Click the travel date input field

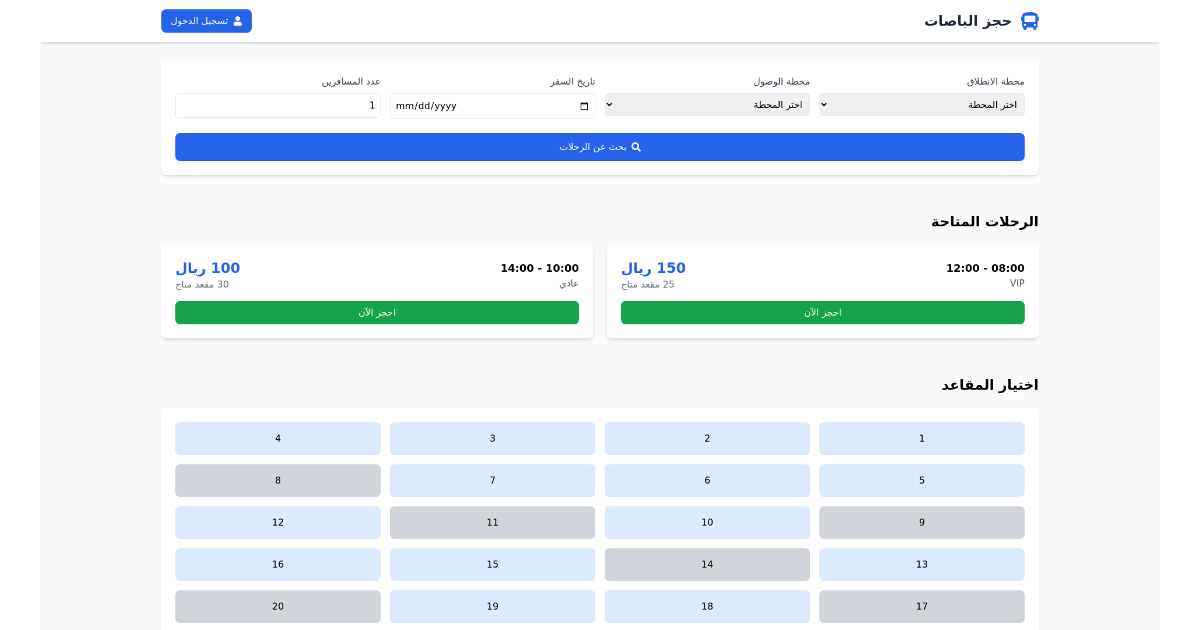(480, 105)
